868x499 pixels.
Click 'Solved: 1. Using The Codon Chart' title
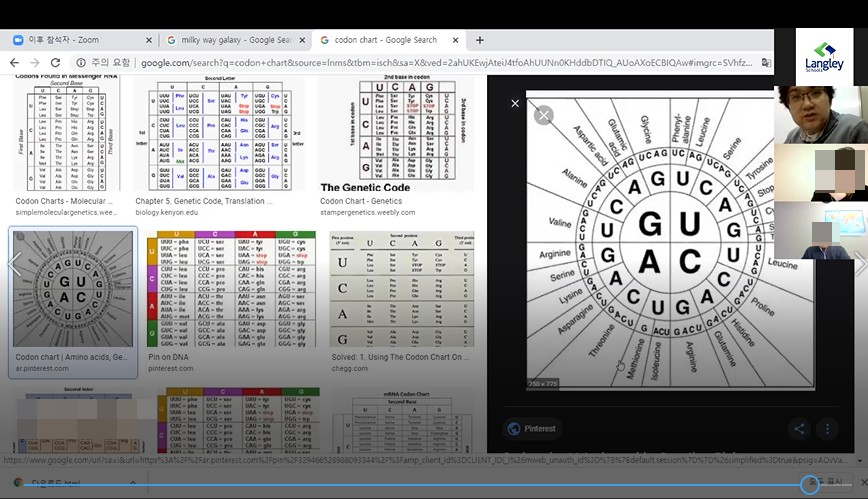pos(400,357)
